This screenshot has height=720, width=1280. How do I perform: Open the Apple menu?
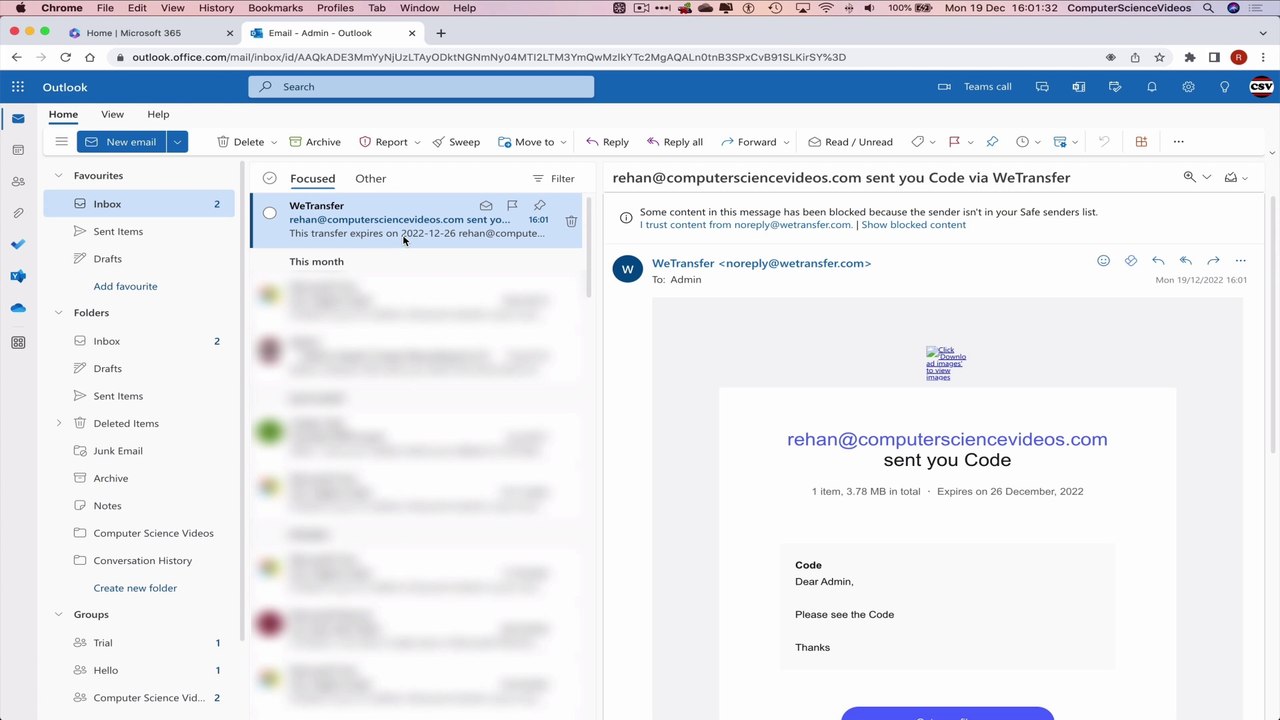coord(20,8)
